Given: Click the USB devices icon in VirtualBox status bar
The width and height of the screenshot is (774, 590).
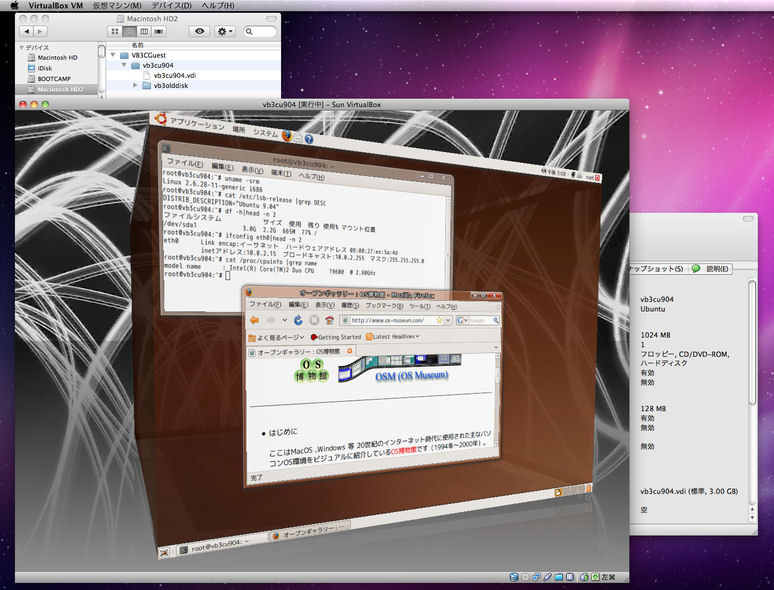Looking at the screenshot, I should [547, 577].
